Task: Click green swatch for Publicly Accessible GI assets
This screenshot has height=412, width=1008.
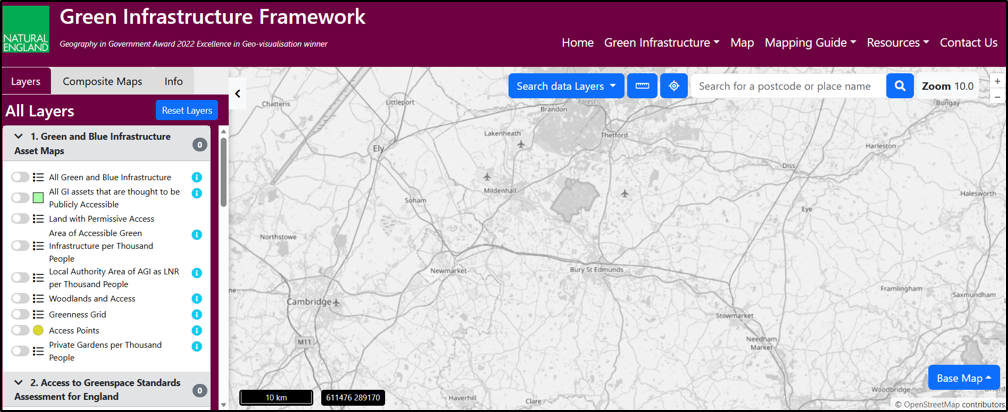Action: pos(39,198)
